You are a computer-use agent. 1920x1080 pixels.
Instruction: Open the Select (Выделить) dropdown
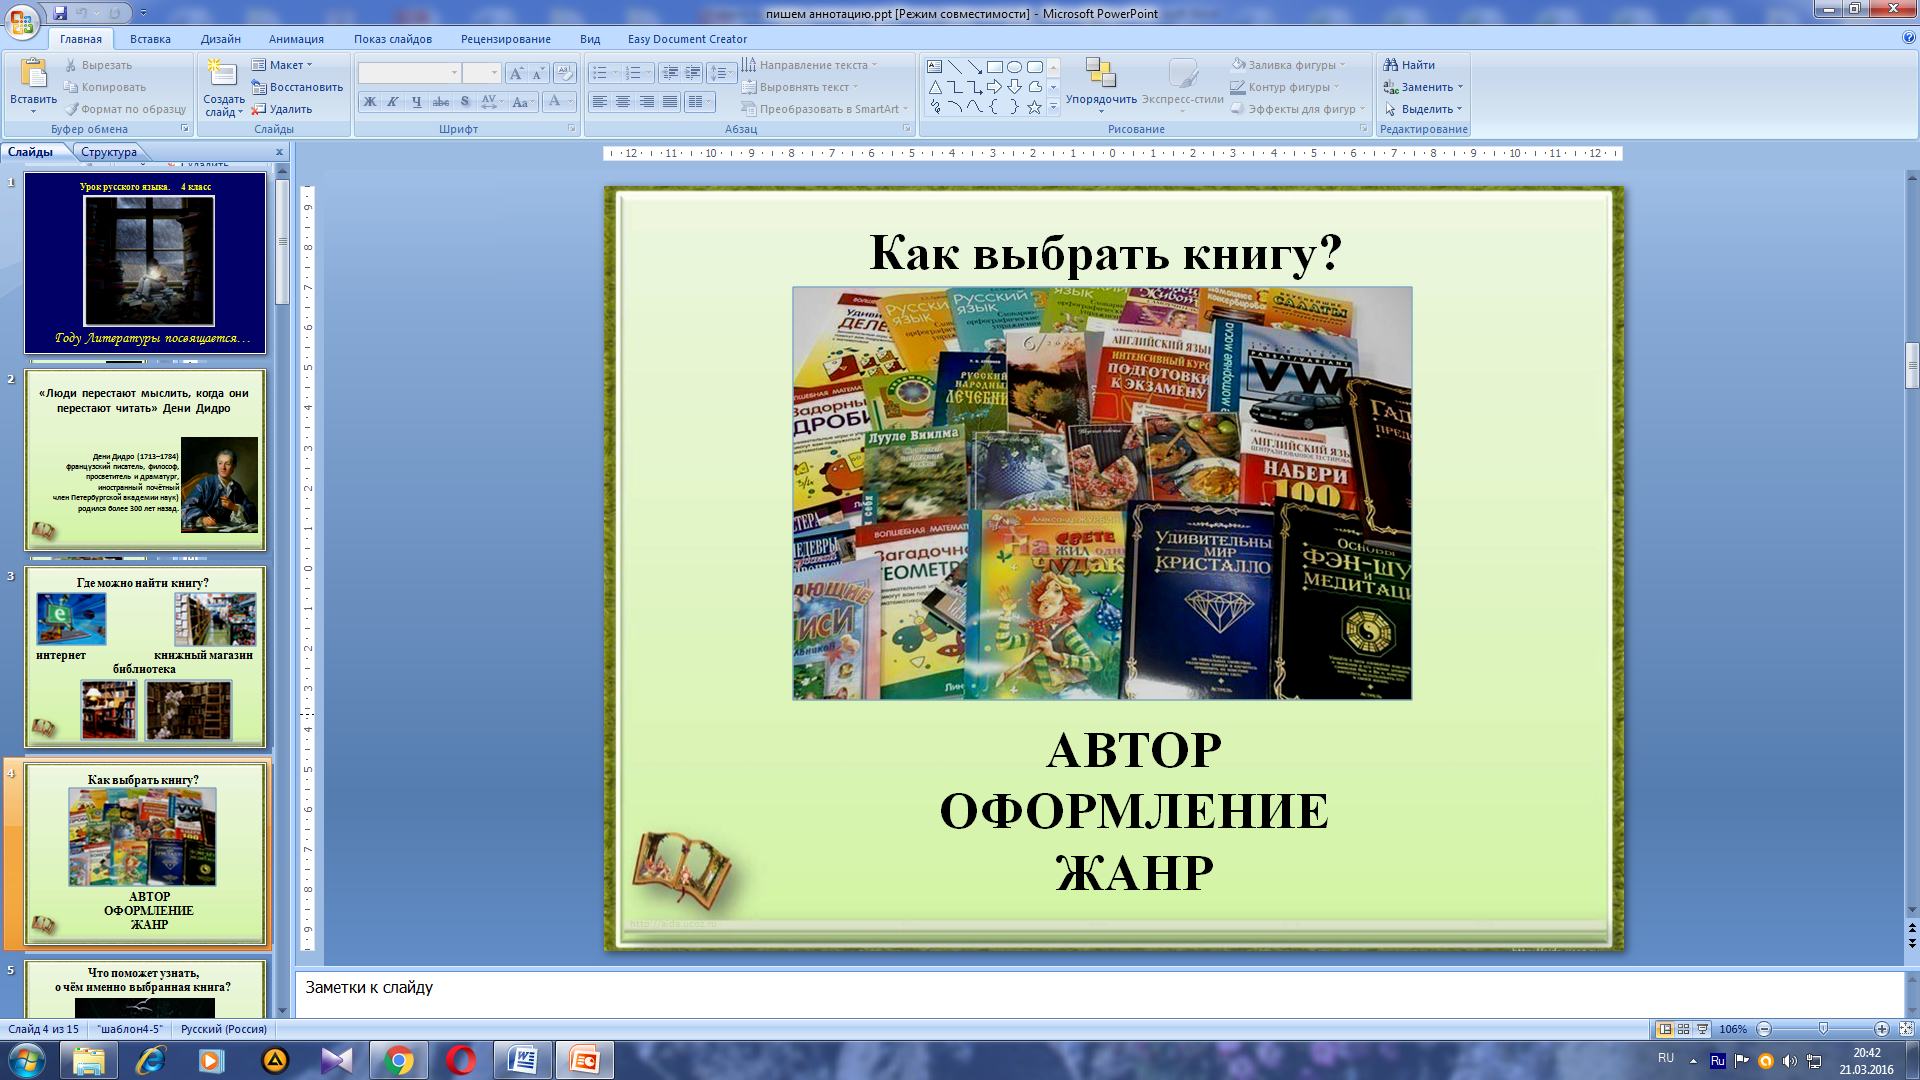point(1423,109)
